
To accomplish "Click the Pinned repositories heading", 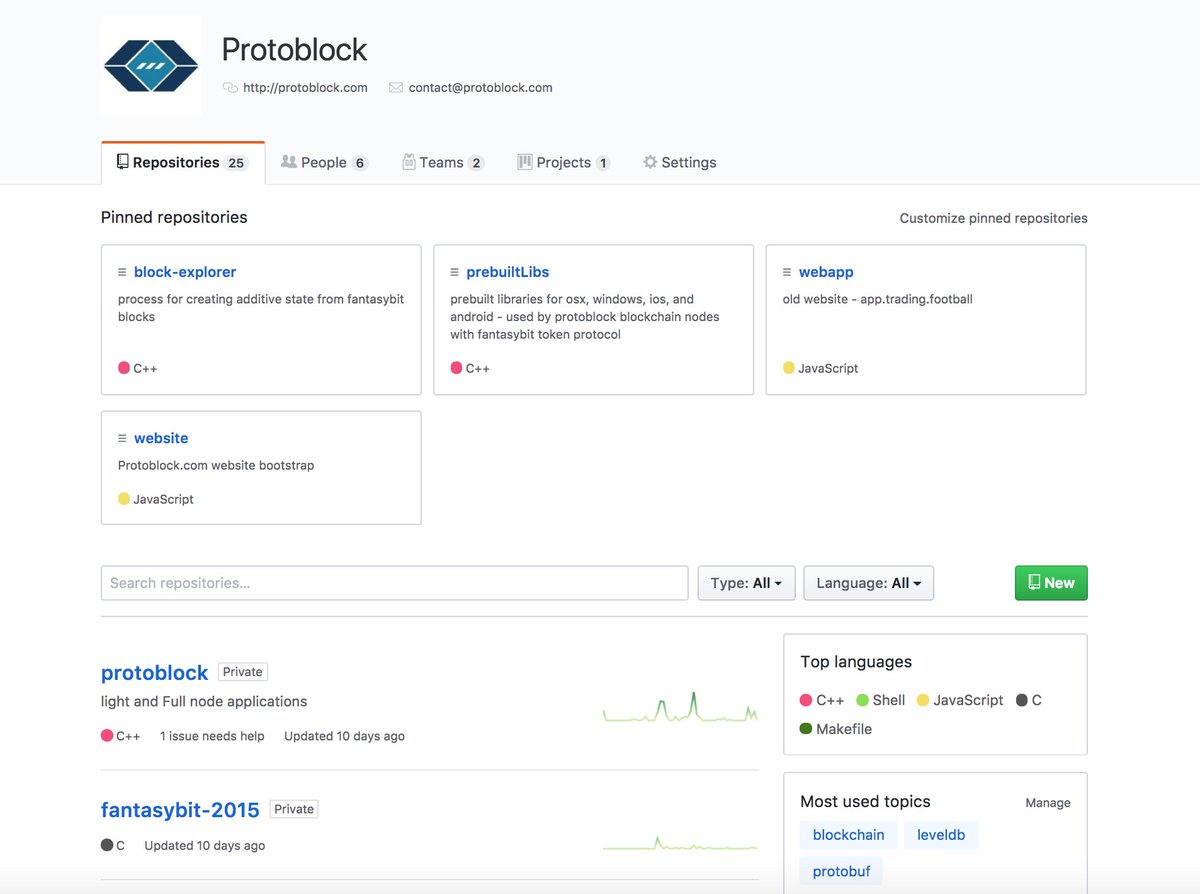I will (174, 217).
